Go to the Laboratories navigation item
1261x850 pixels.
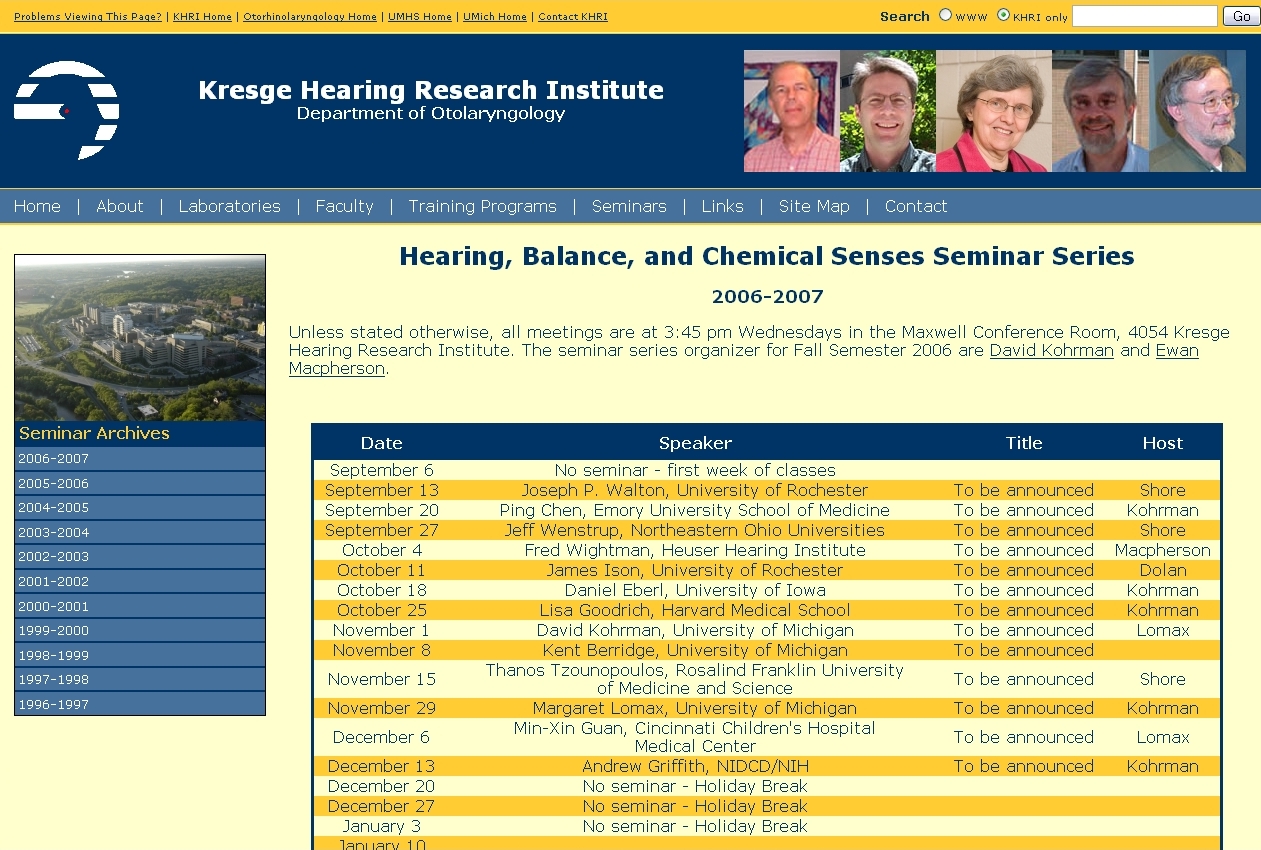pos(229,206)
